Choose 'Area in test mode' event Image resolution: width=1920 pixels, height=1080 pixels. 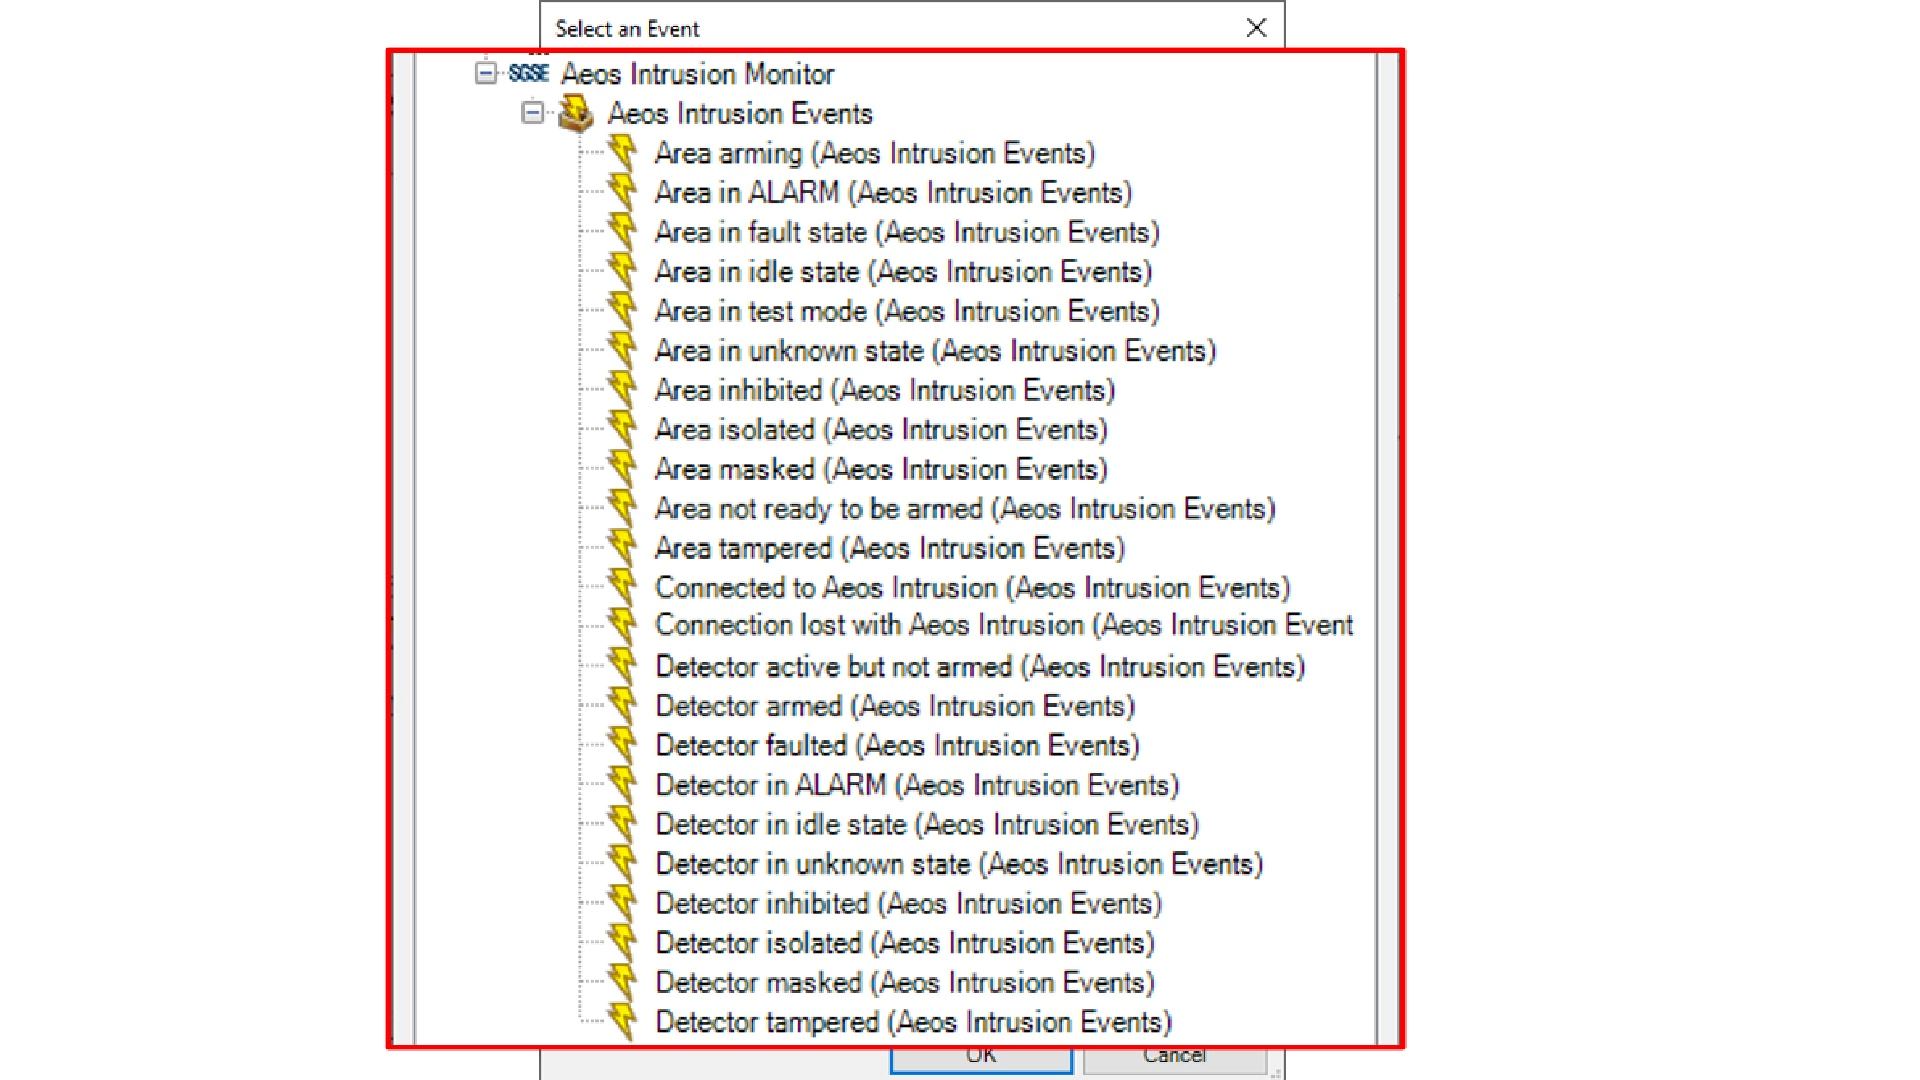tap(907, 311)
